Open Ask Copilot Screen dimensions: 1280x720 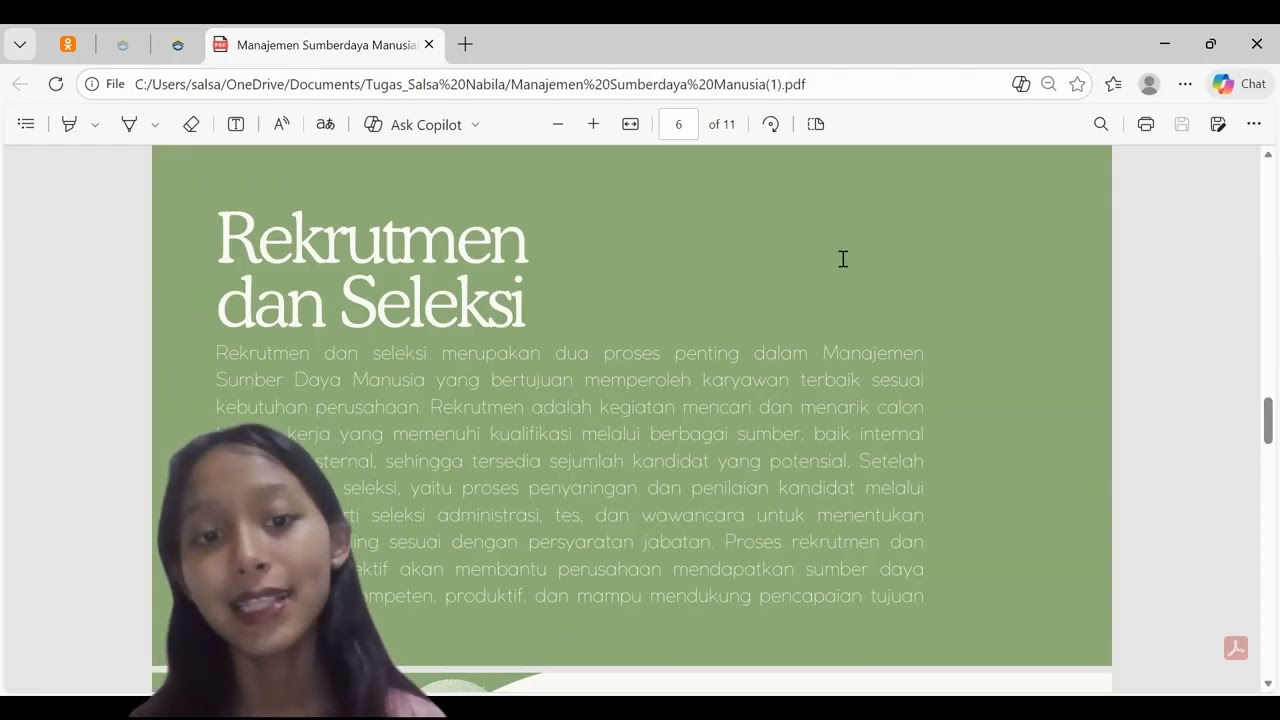(412, 124)
